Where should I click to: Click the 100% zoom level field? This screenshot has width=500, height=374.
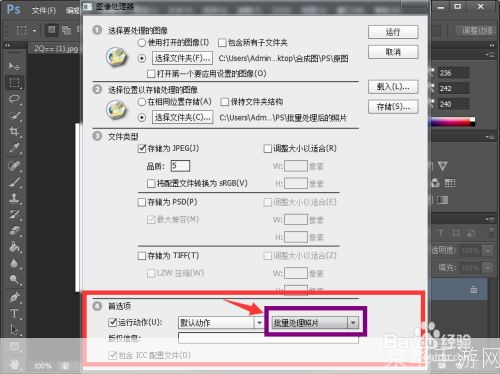pyautogui.click(x=43, y=366)
